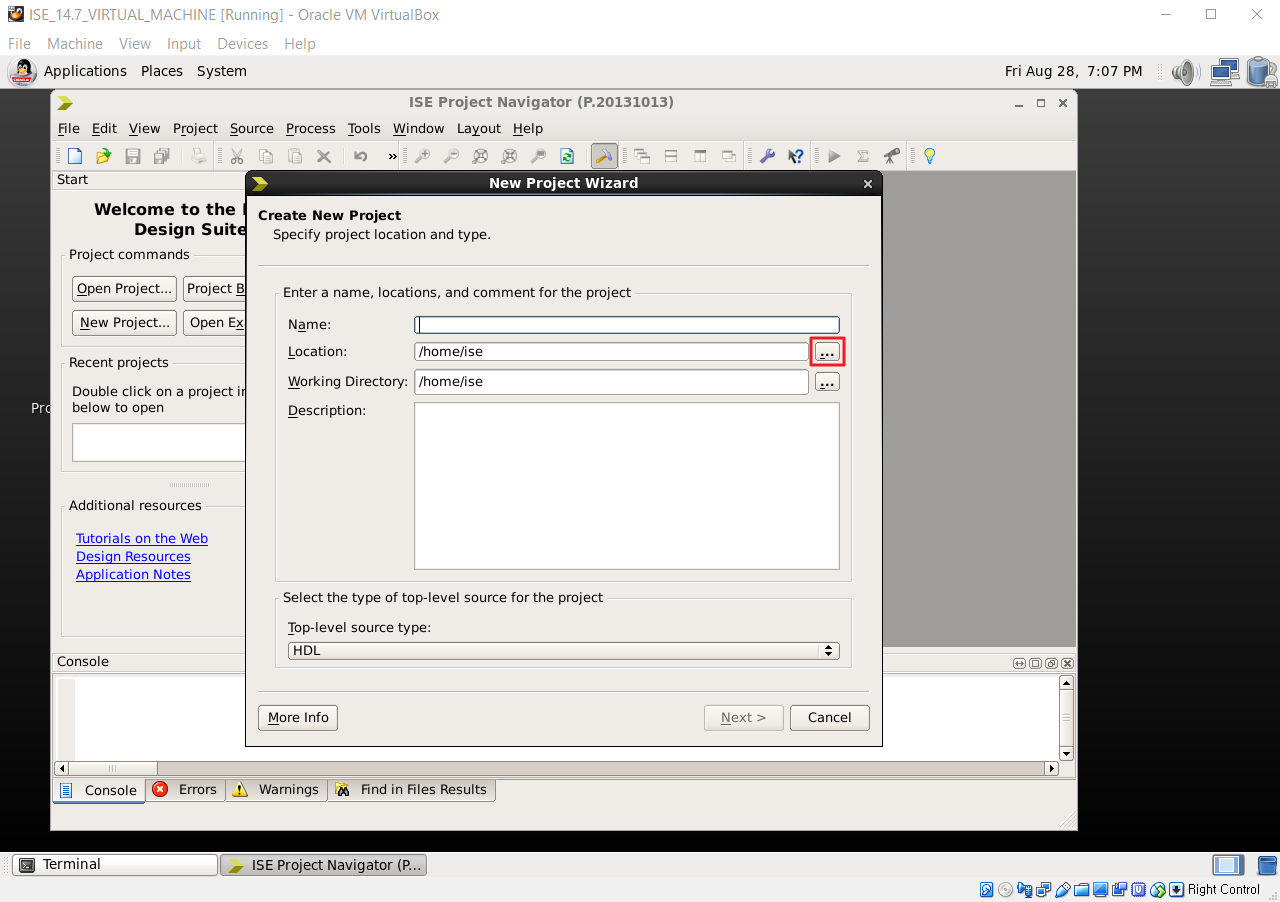Image resolution: width=1280 pixels, height=902 pixels.
Task: Click the New file toolbar icon
Action: [75, 156]
